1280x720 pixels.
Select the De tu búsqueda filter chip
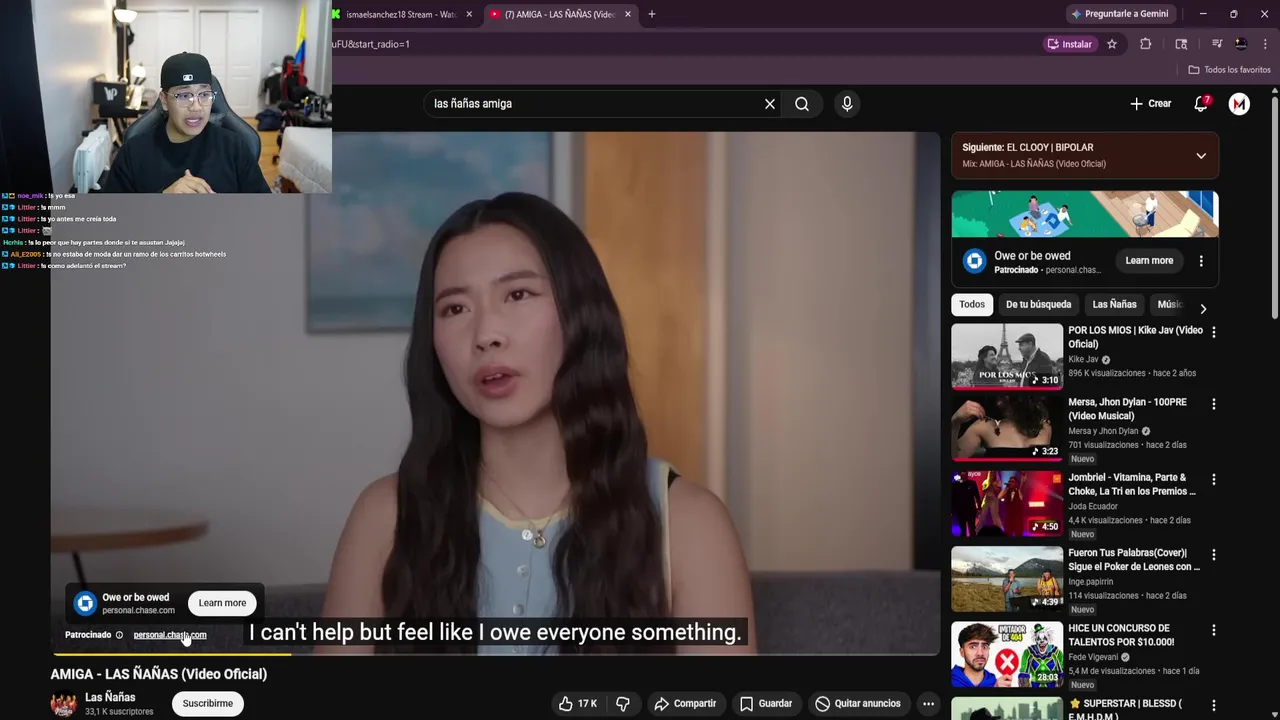pyautogui.click(x=1038, y=305)
